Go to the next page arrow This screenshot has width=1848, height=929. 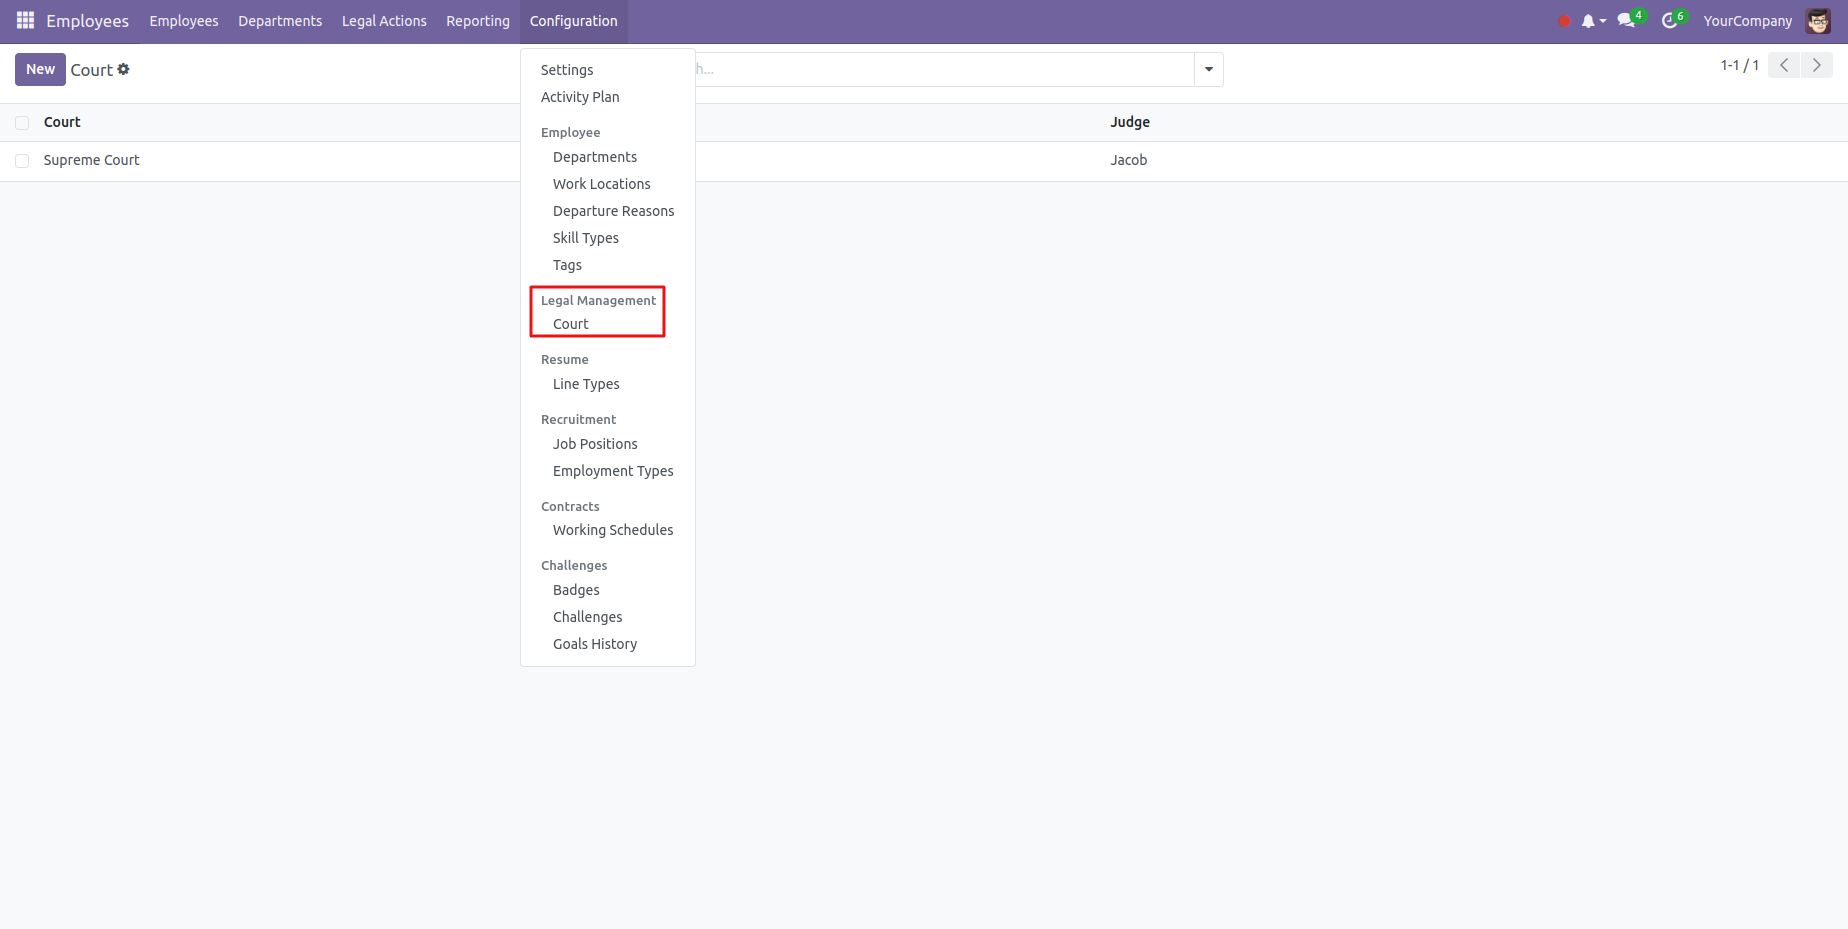pyautogui.click(x=1816, y=66)
